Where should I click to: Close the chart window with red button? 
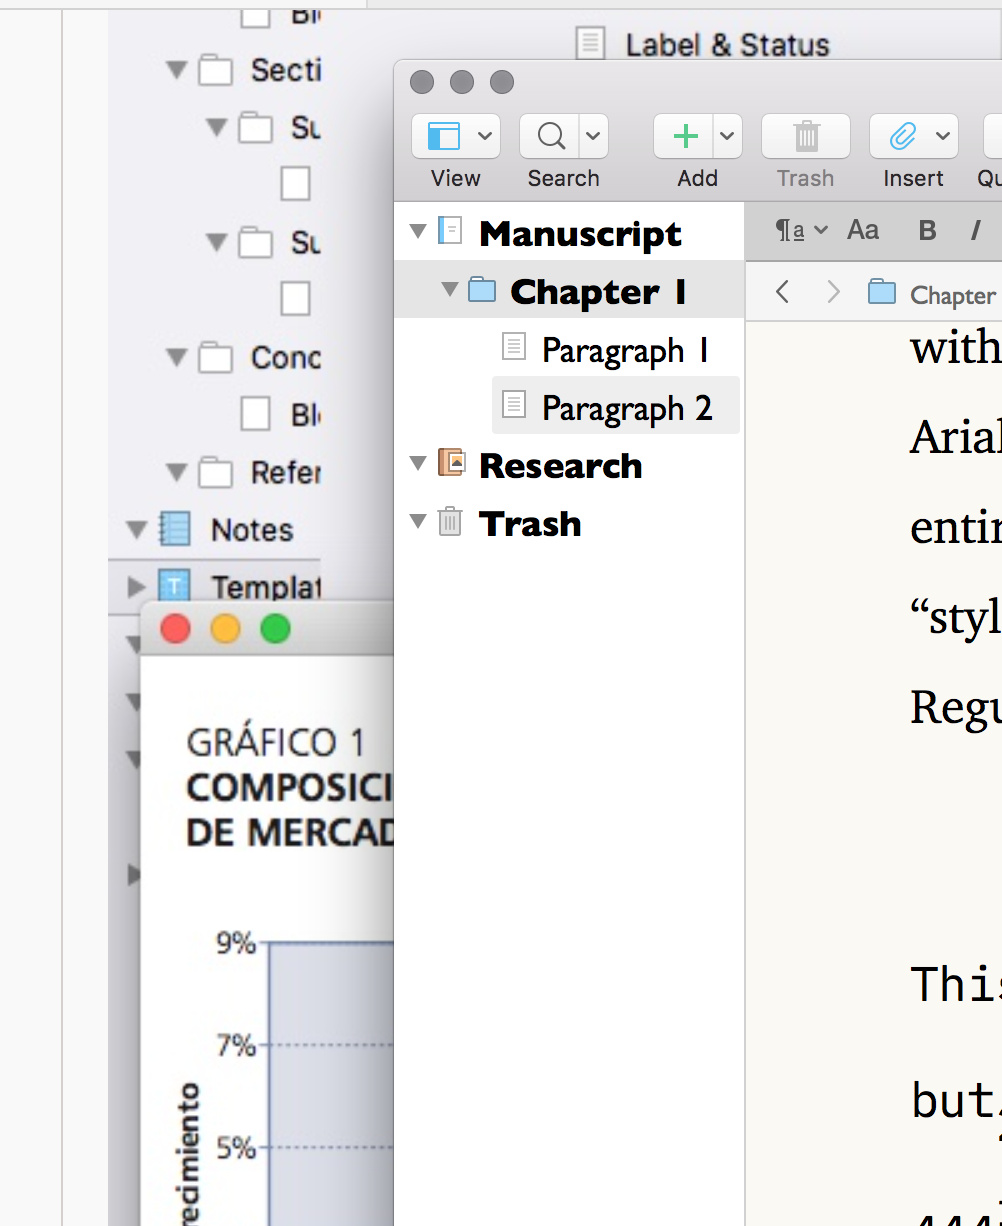[x=176, y=629]
